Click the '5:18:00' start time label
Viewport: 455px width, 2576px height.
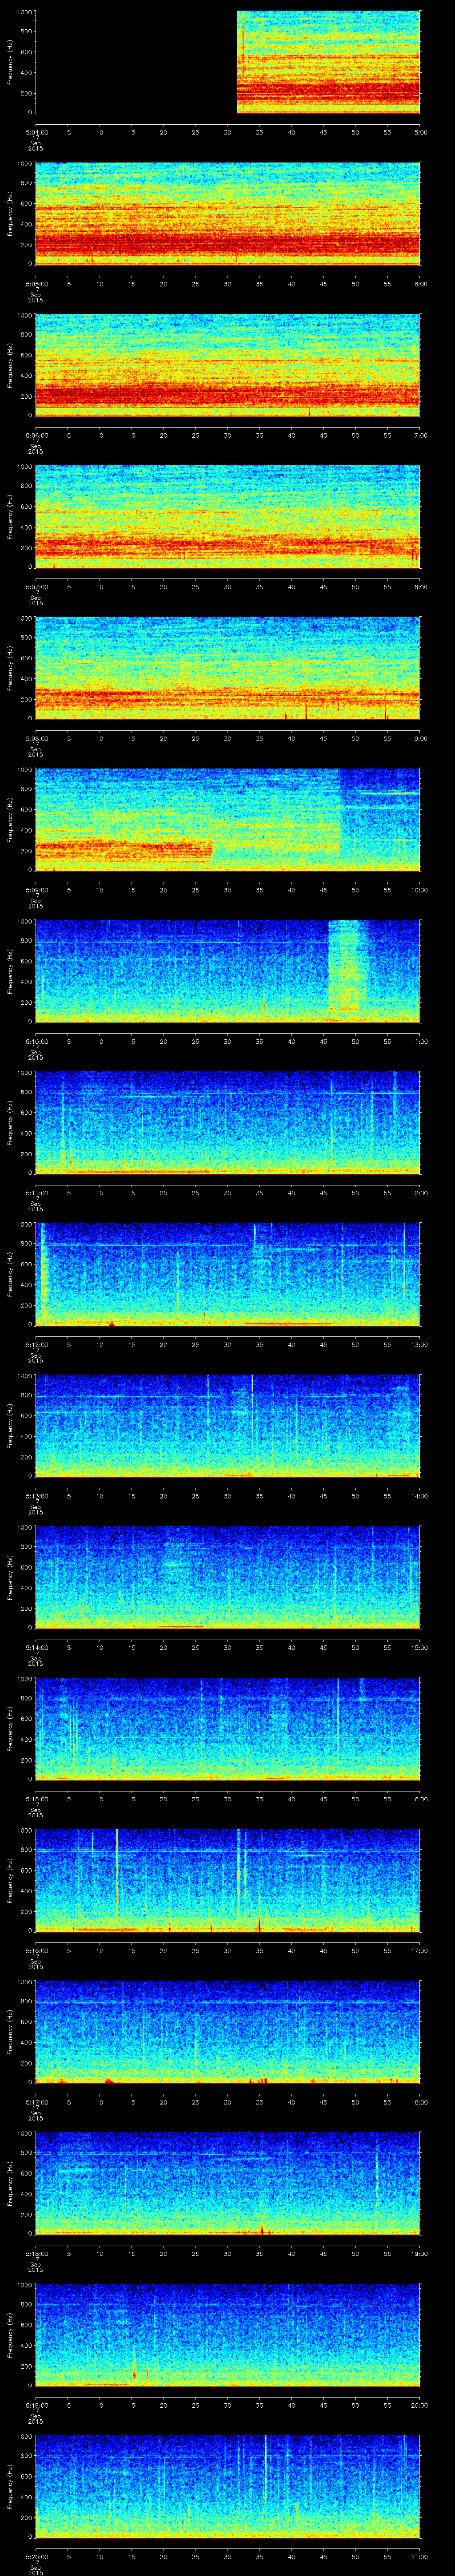[x=36, y=2253]
